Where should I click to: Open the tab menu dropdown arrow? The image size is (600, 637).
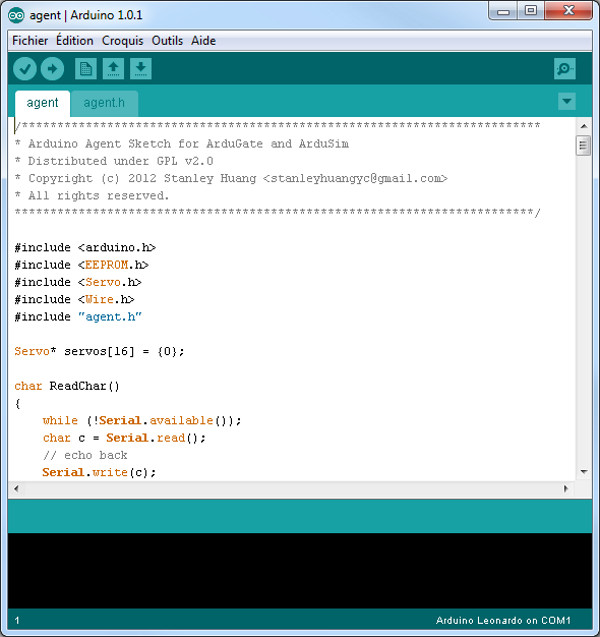(x=567, y=101)
